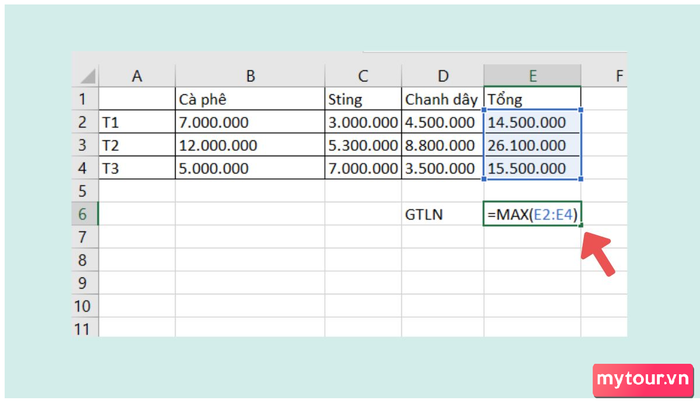
Task: Select row 6 header
Action: pyautogui.click(x=85, y=214)
